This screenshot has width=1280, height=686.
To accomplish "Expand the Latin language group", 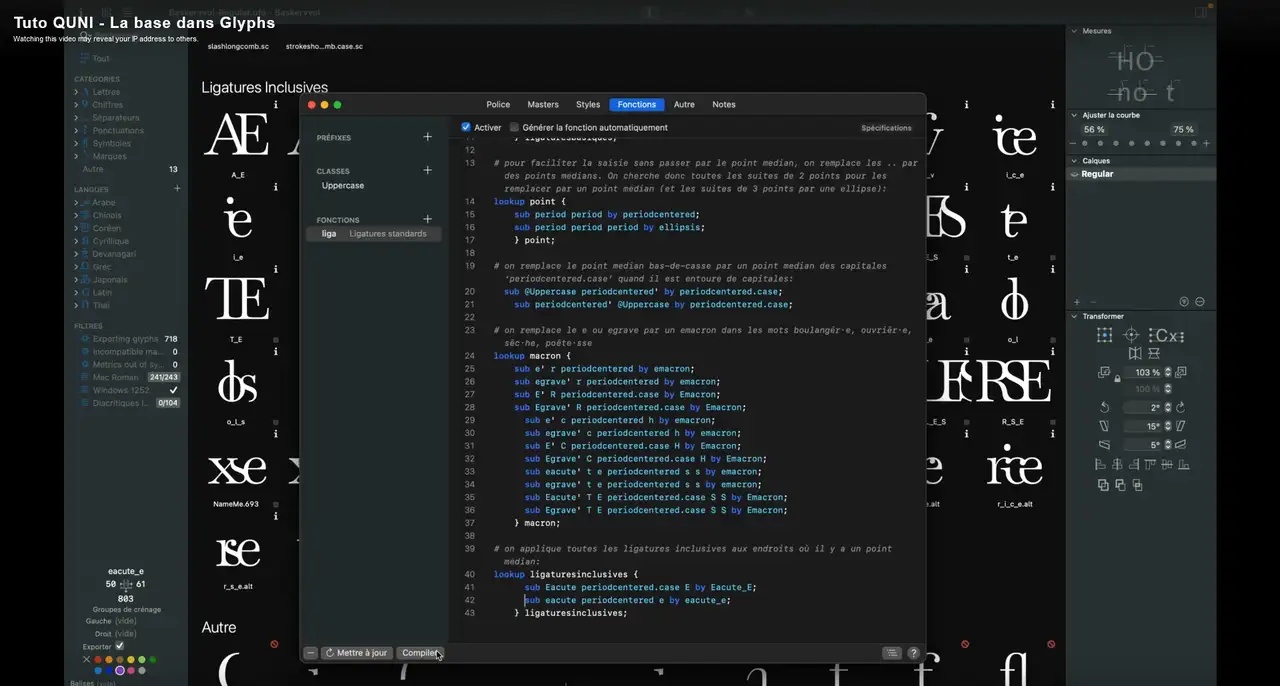I will [x=76, y=293].
